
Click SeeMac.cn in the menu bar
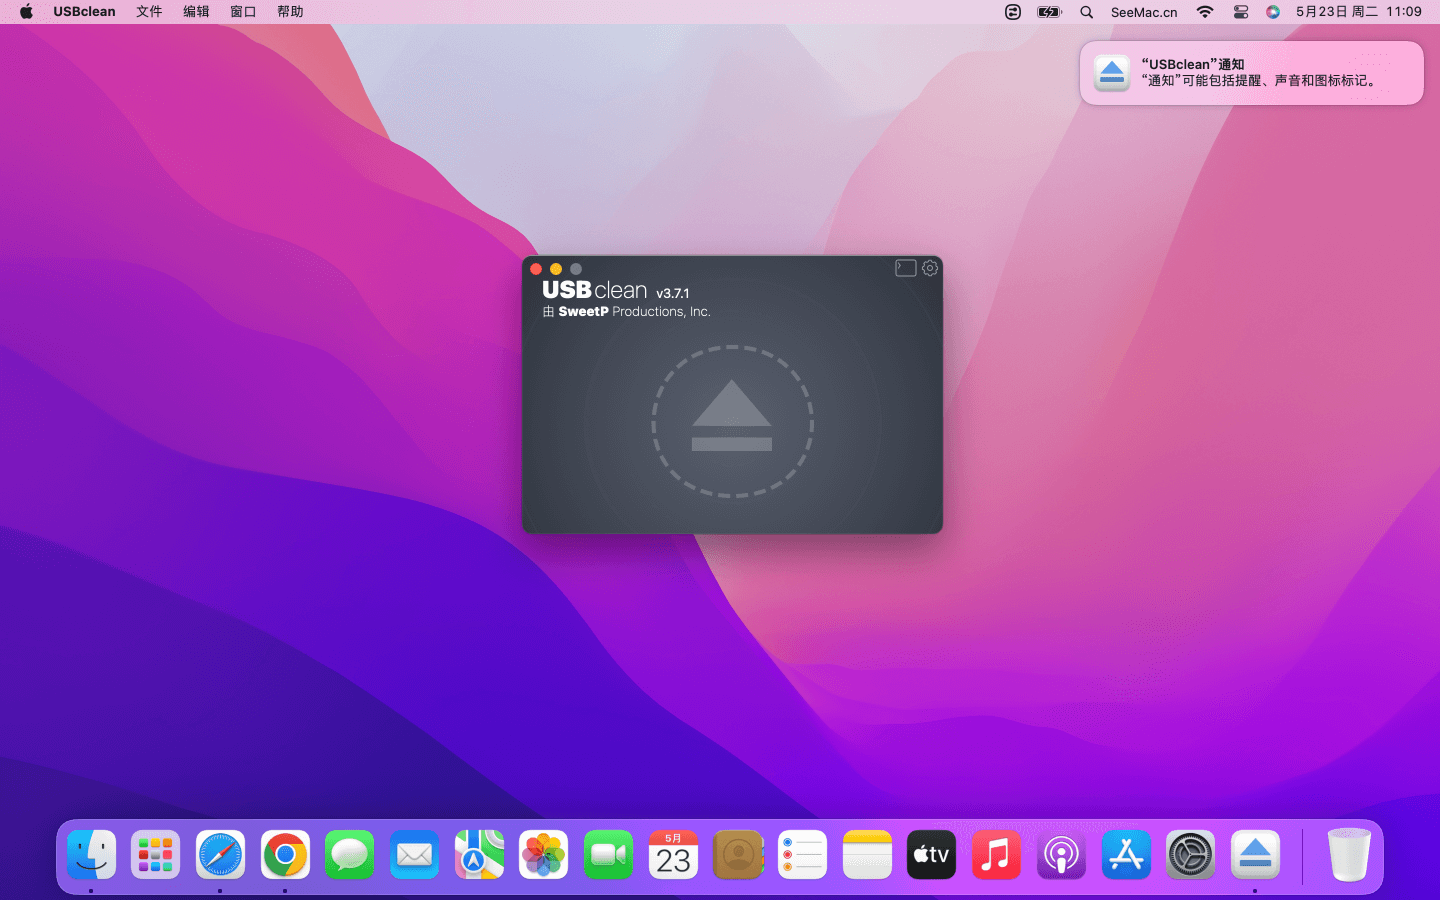click(x=1144, y=12)
